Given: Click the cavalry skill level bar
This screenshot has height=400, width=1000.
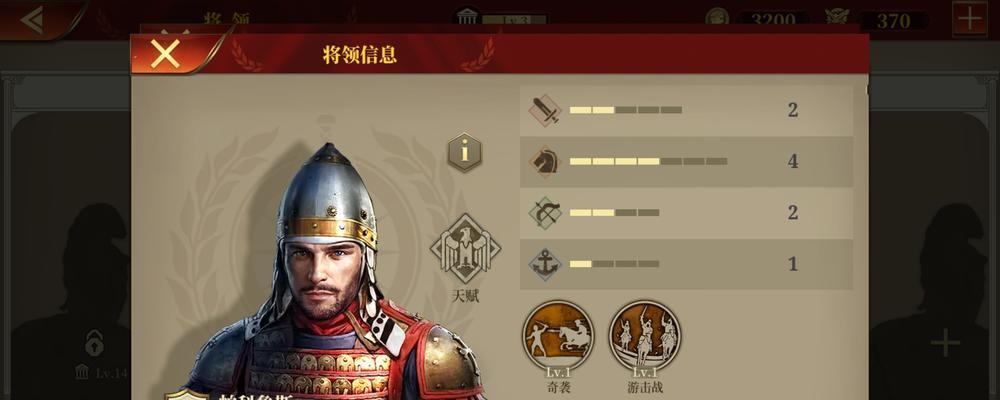Looking at the screenshot, I should coord(649,161).
